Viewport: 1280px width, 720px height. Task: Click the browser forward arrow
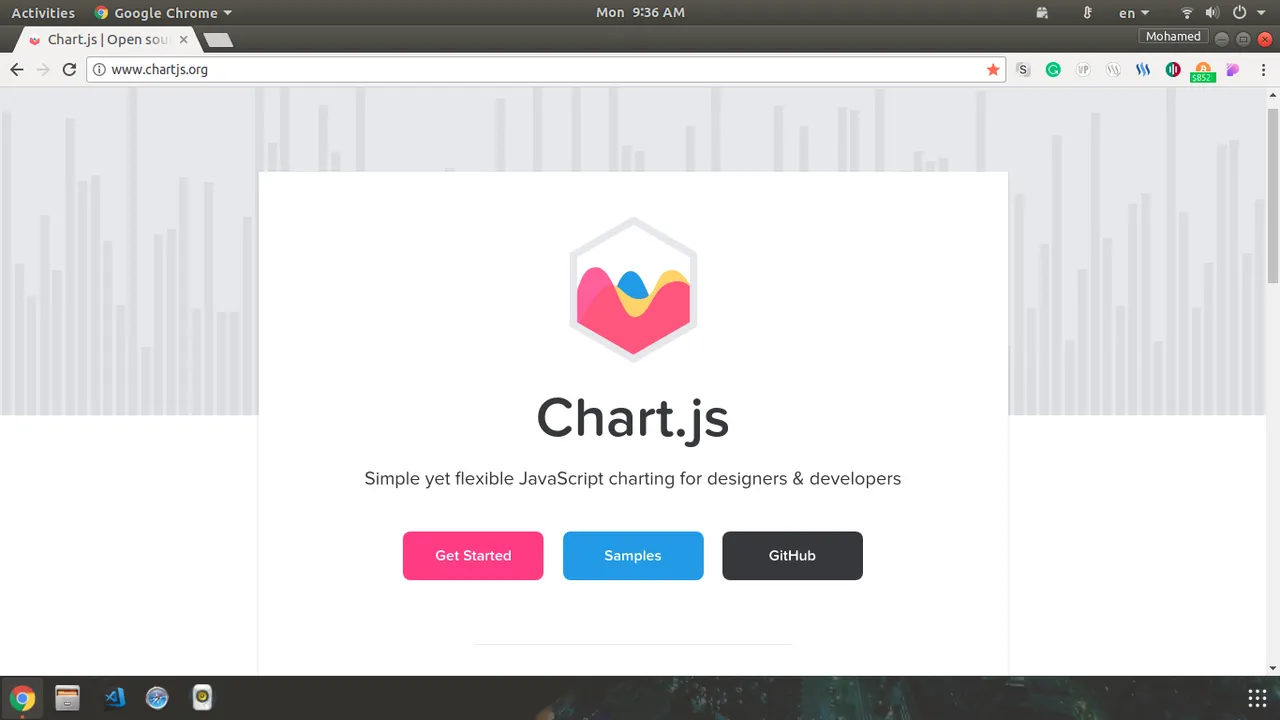click(x=42, y=69)
